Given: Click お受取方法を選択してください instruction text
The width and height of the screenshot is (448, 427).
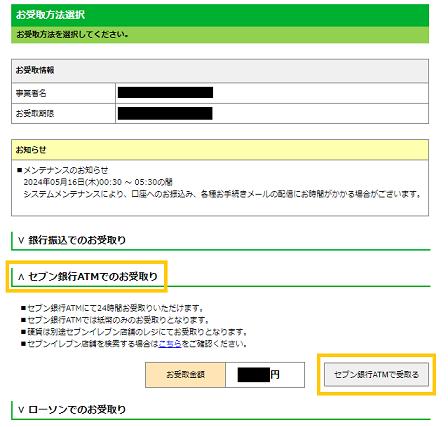Looking at the screenshot, I should [72, 34].
